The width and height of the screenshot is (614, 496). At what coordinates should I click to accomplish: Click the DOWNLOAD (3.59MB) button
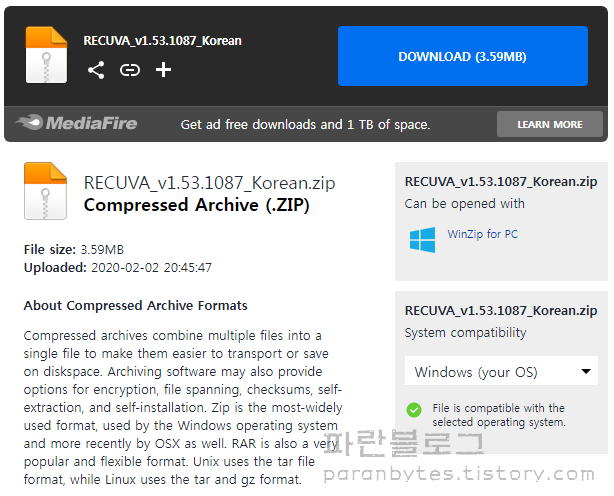pyautogui.click(x=463, y=56)
